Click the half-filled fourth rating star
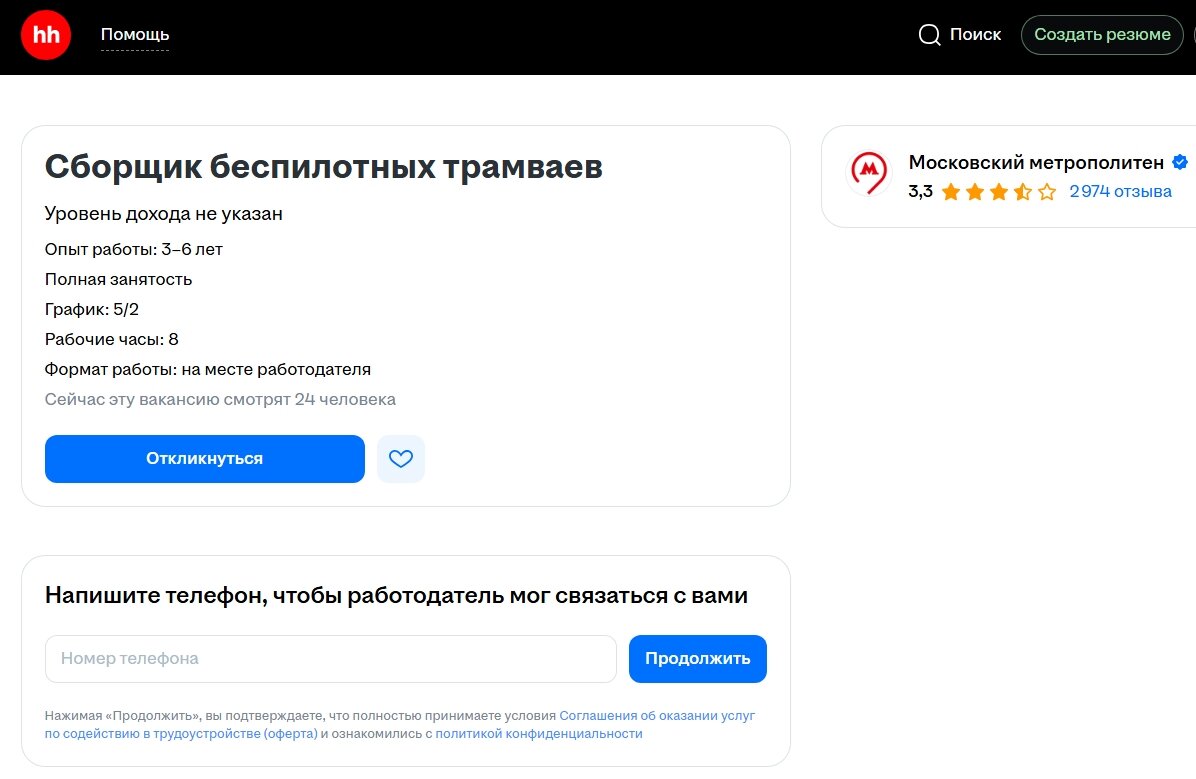Image resolution: width=1196 pixels, height=779 pixels. click(x=1022, y=192)
